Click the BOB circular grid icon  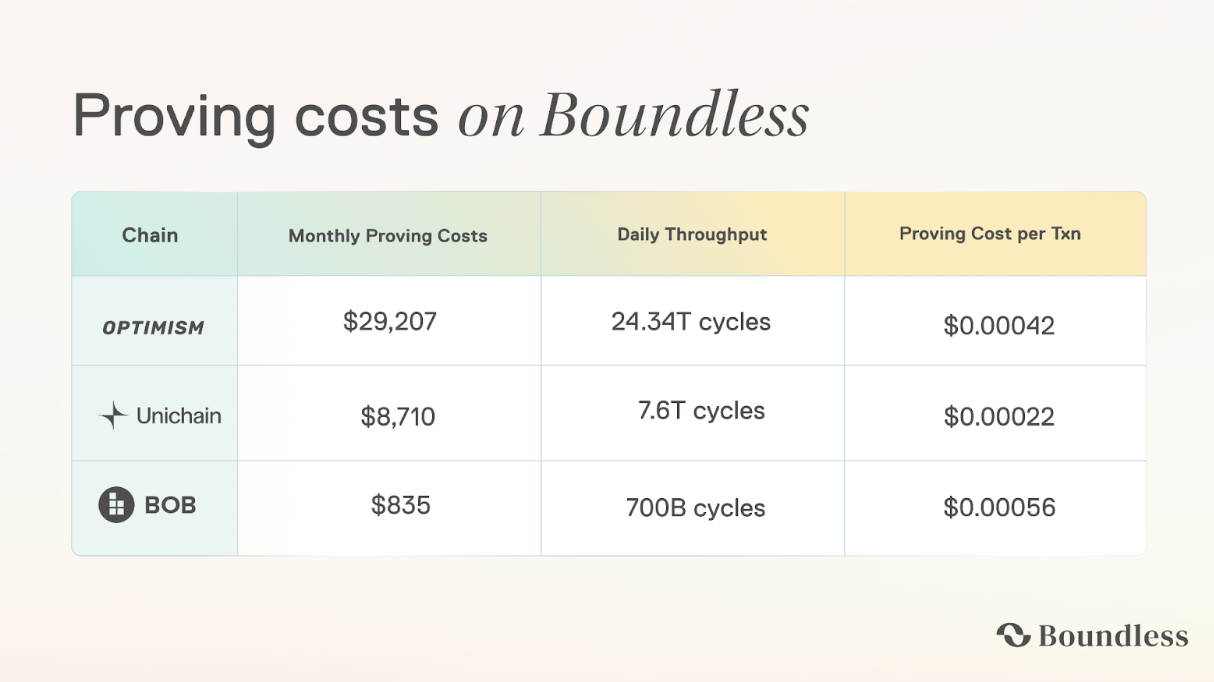(x=116, y=505)
